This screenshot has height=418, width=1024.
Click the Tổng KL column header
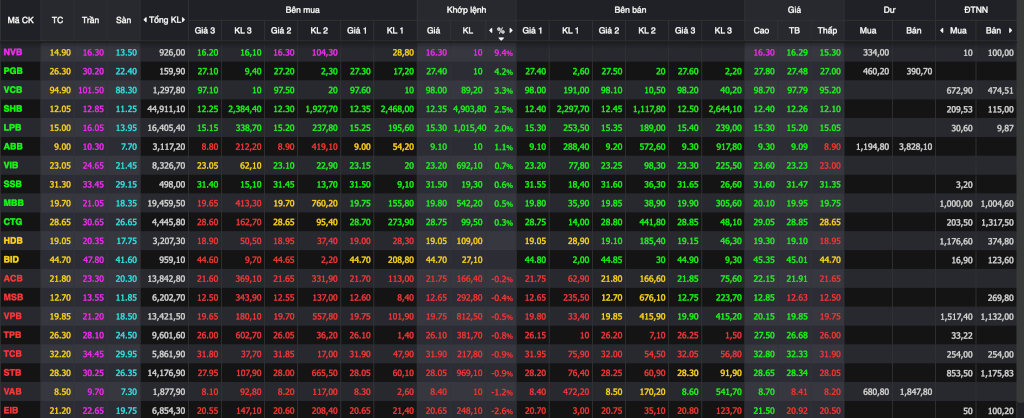pyautogui.click(x=165, y=20)
